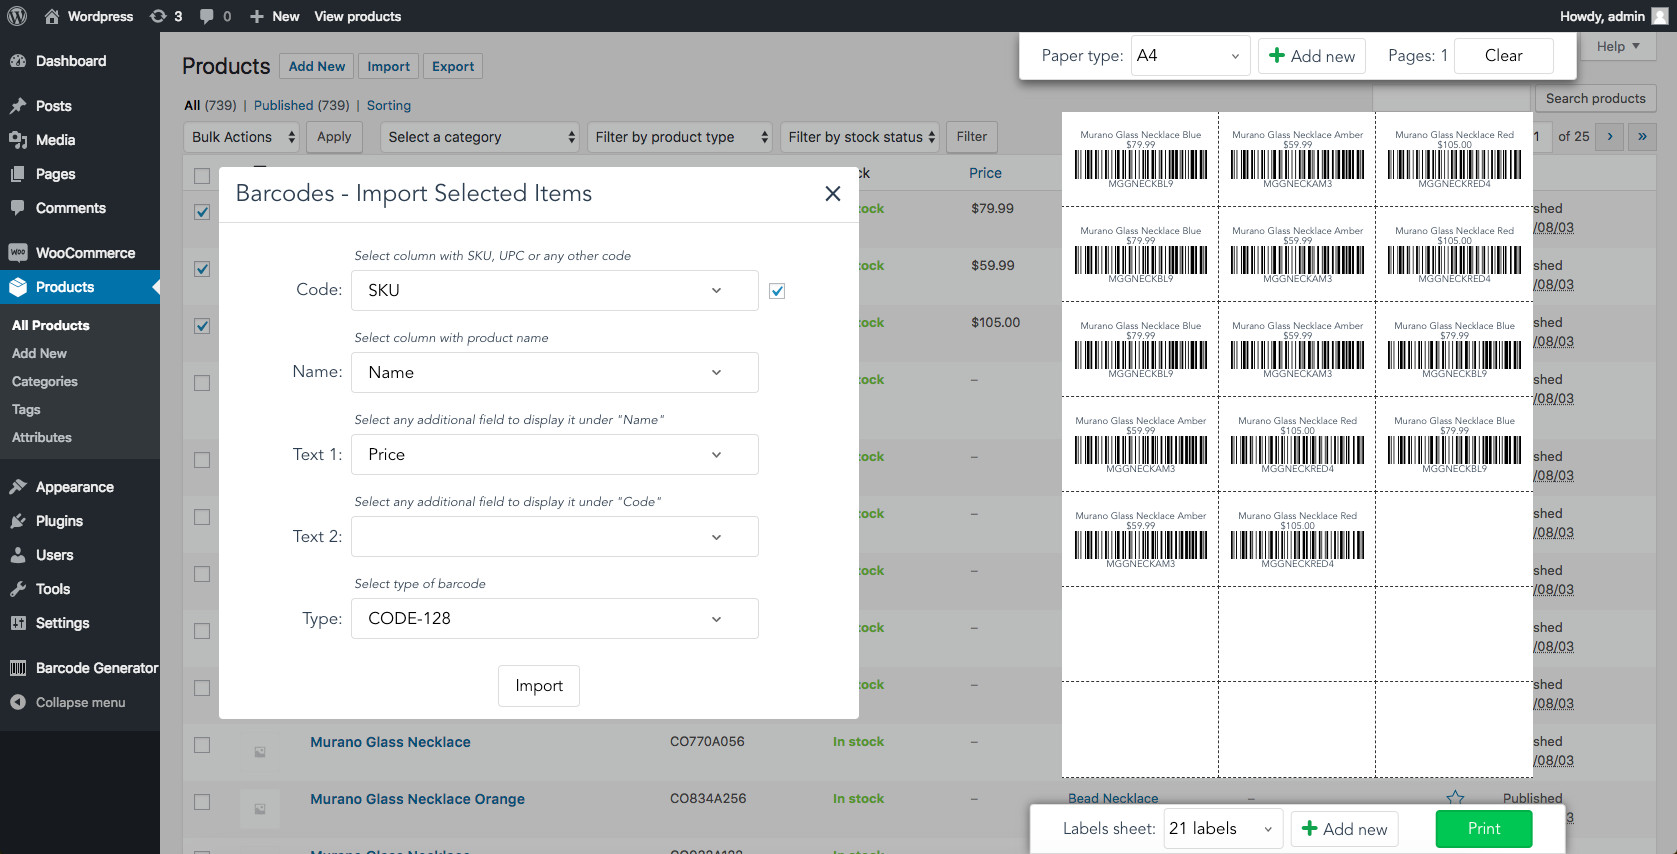Go to next products page arrow
Viewport: 1677px width, 854px height.
pyautogui.click(x=1609, y=137)
